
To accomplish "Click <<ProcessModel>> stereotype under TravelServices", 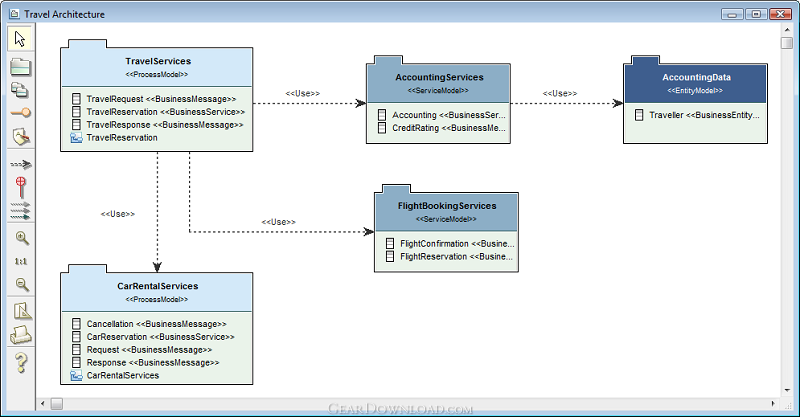I will coord(157,75).
